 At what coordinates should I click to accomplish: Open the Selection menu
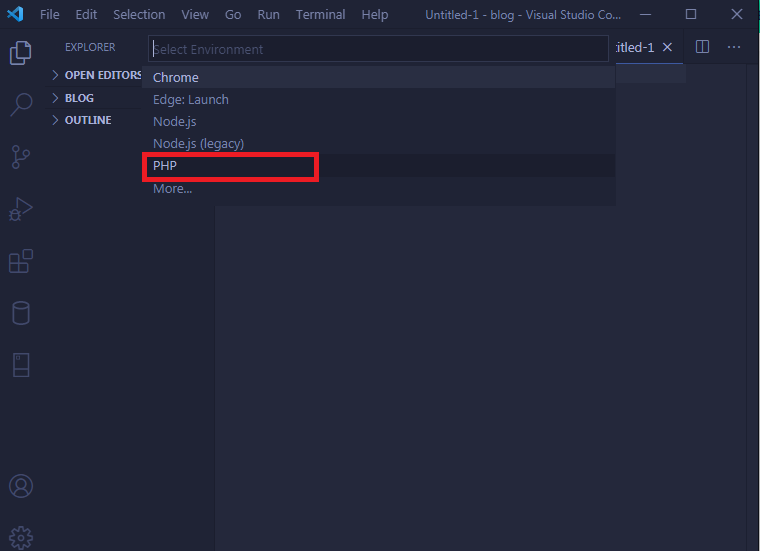pyautogui.click(x=139, y=15)
